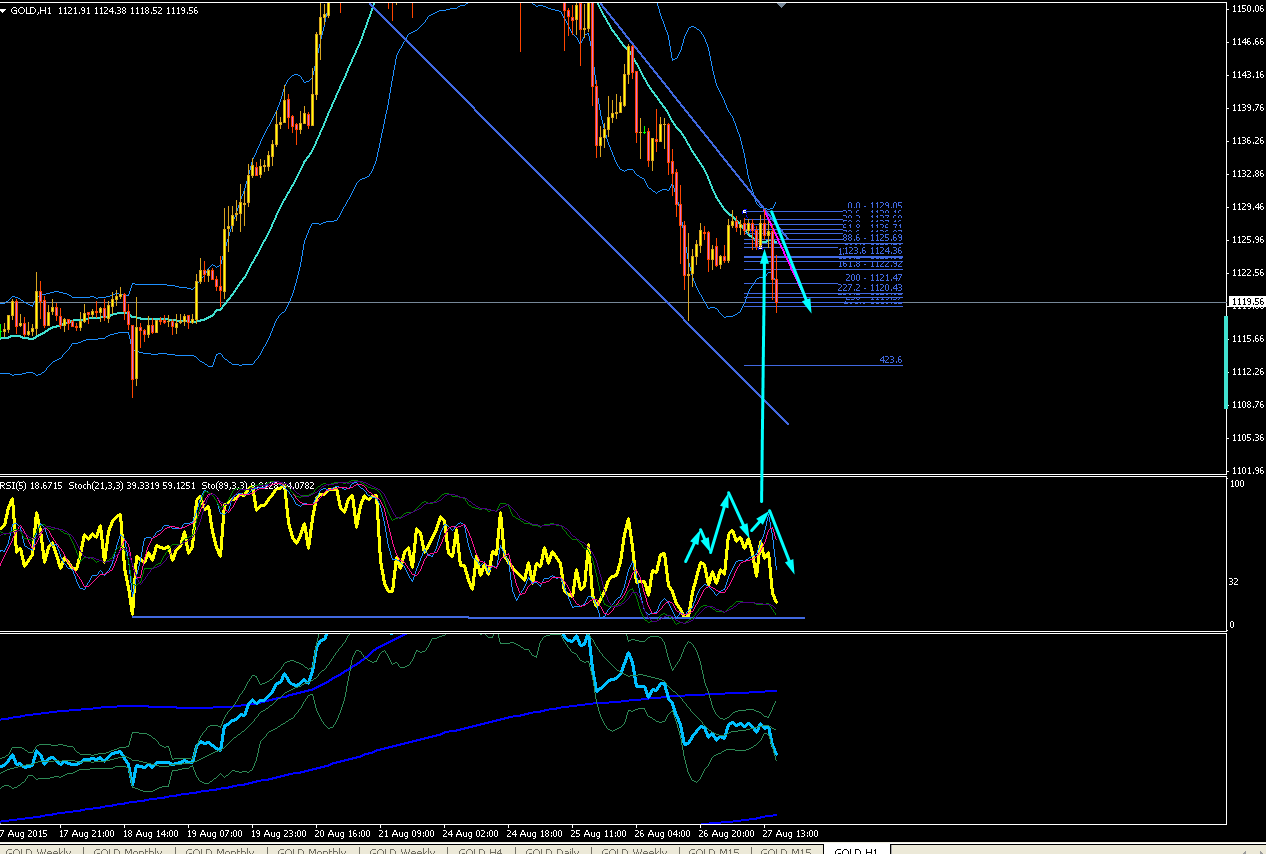Click the Fibonacci 123.6 1124.36 level label
1266x854 pixels.
870,251
